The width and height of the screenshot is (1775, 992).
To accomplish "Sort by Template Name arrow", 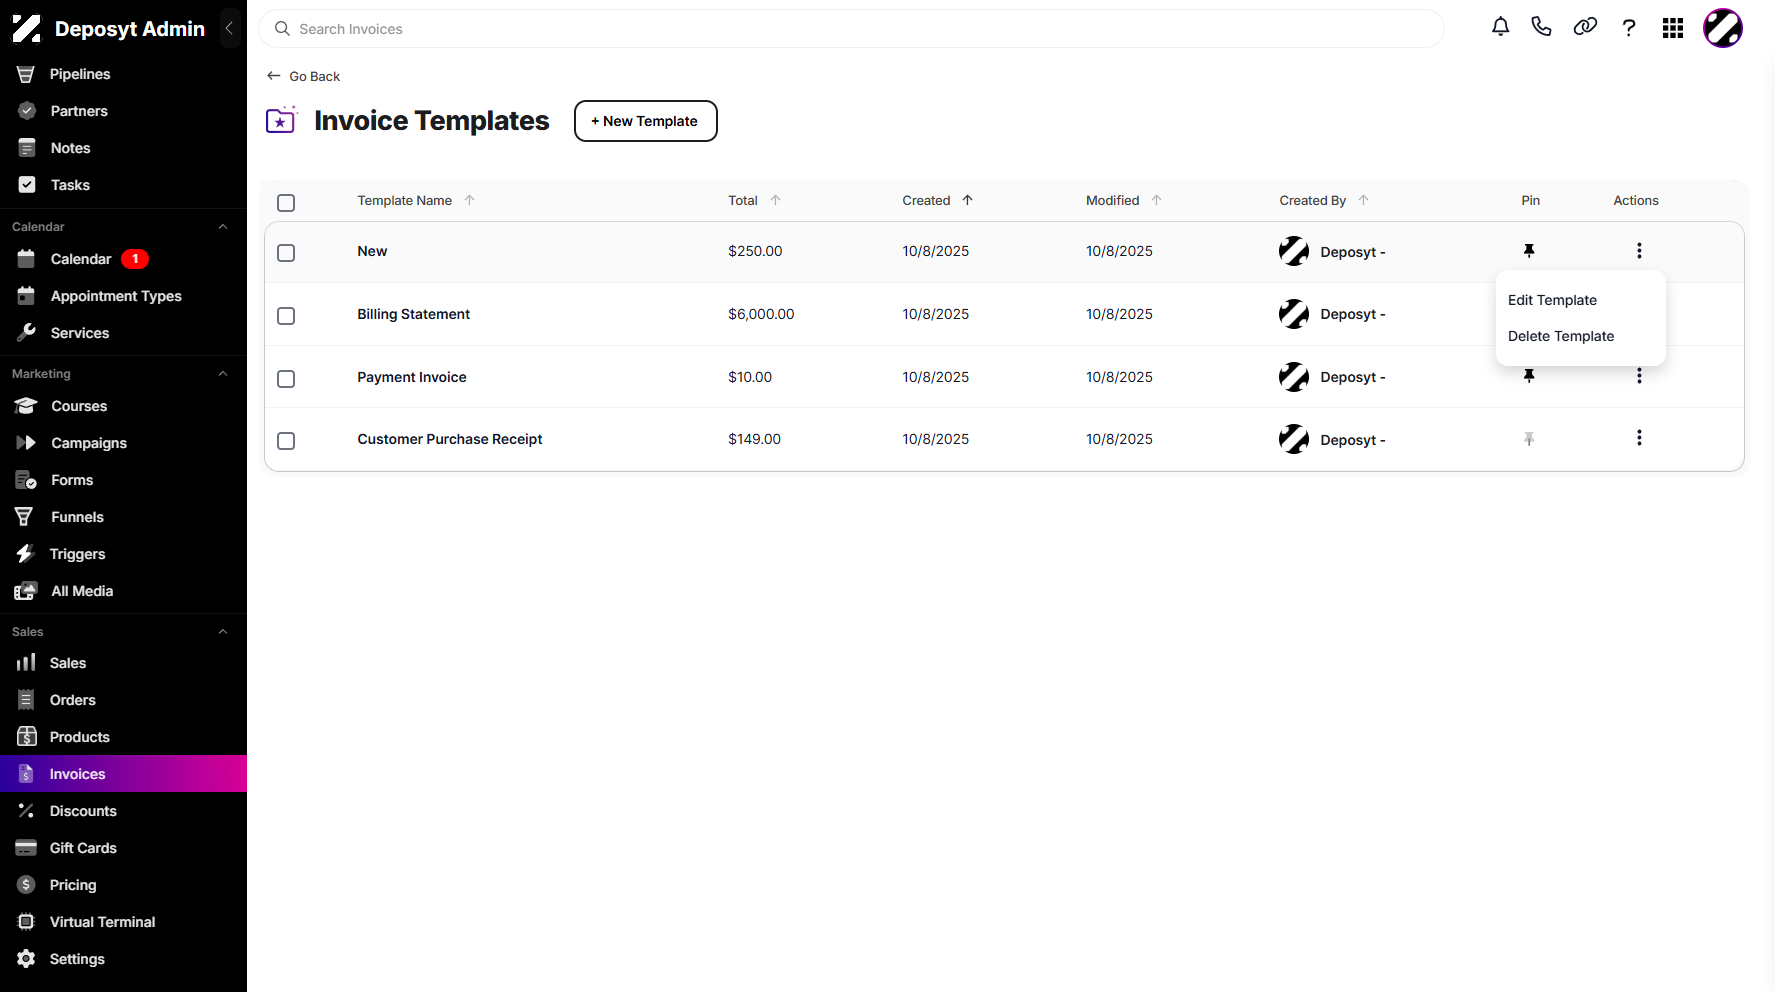I will [470, 200].
